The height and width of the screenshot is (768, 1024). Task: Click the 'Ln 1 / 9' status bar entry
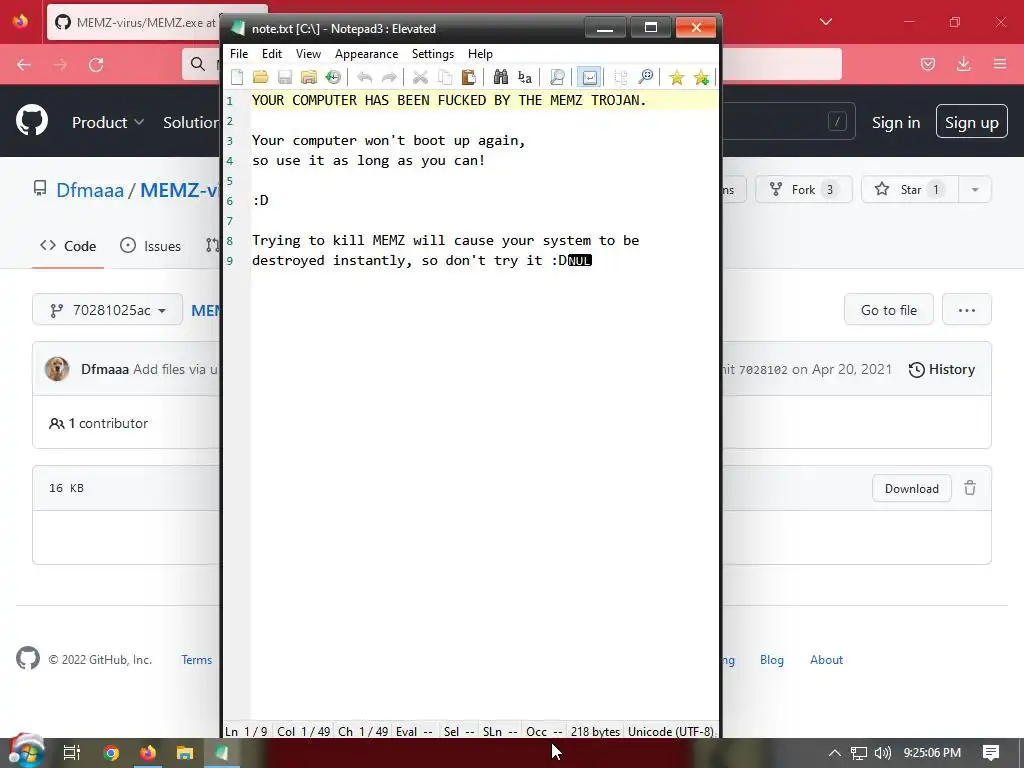[246, 731]
